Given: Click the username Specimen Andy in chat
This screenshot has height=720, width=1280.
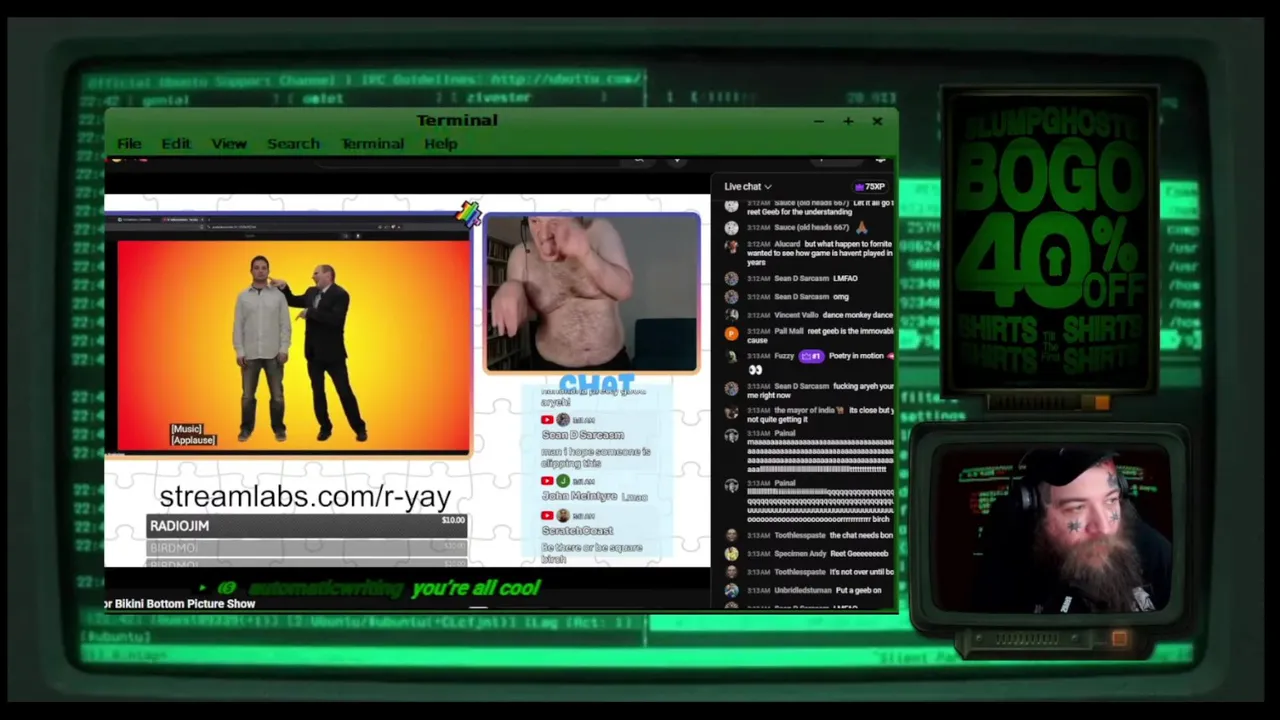Looking at the screenshot, I should 800,553.
